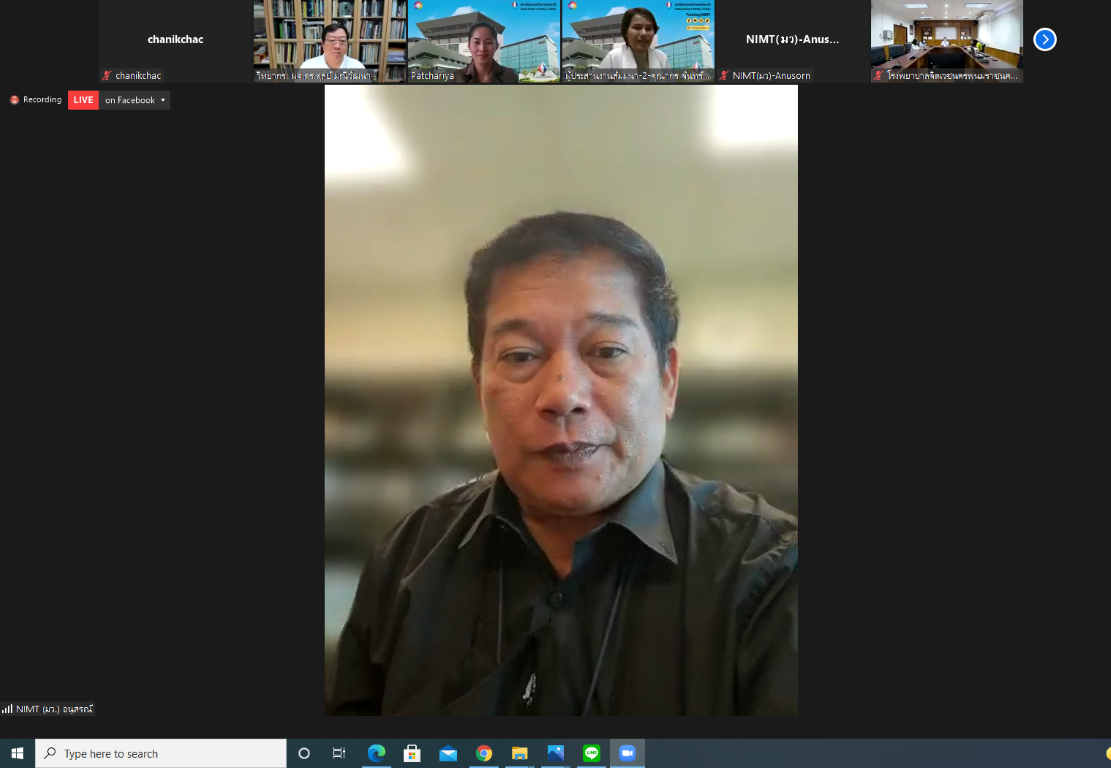This screenshot has width=1111, height=768.
Task: Click the blue arrow to show more participants
Action: (1044, 39)
